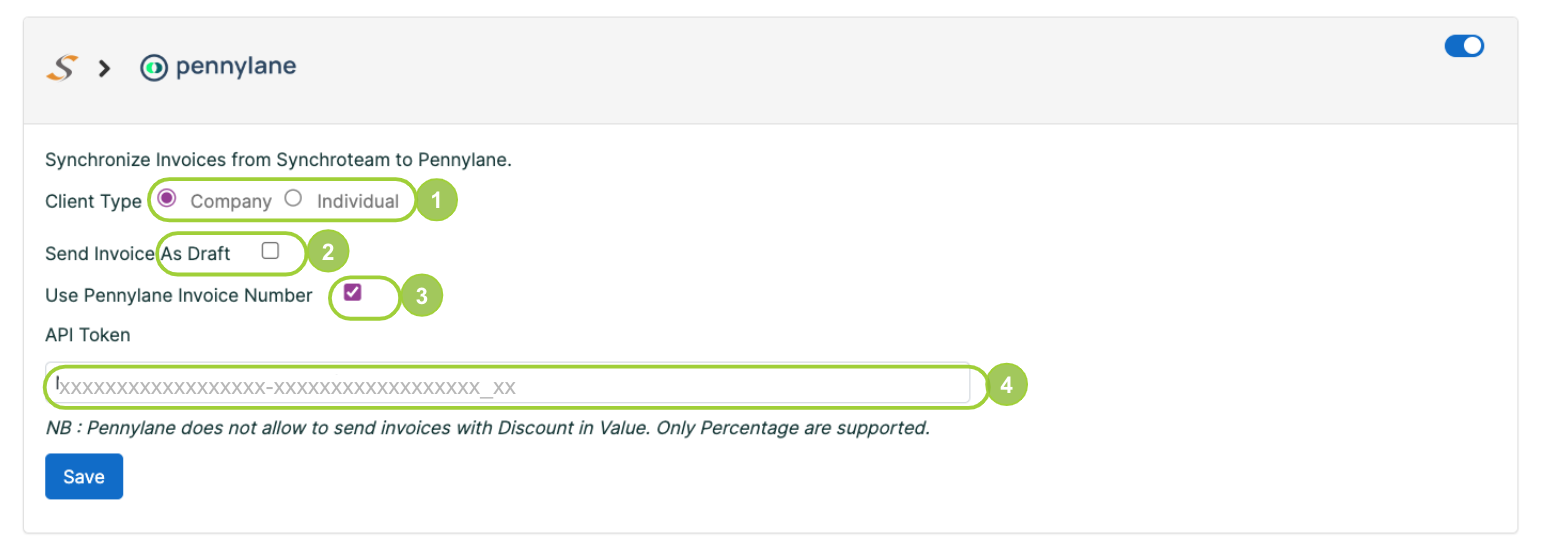
Task: Select the Company client type
Action: pos(167,198)
